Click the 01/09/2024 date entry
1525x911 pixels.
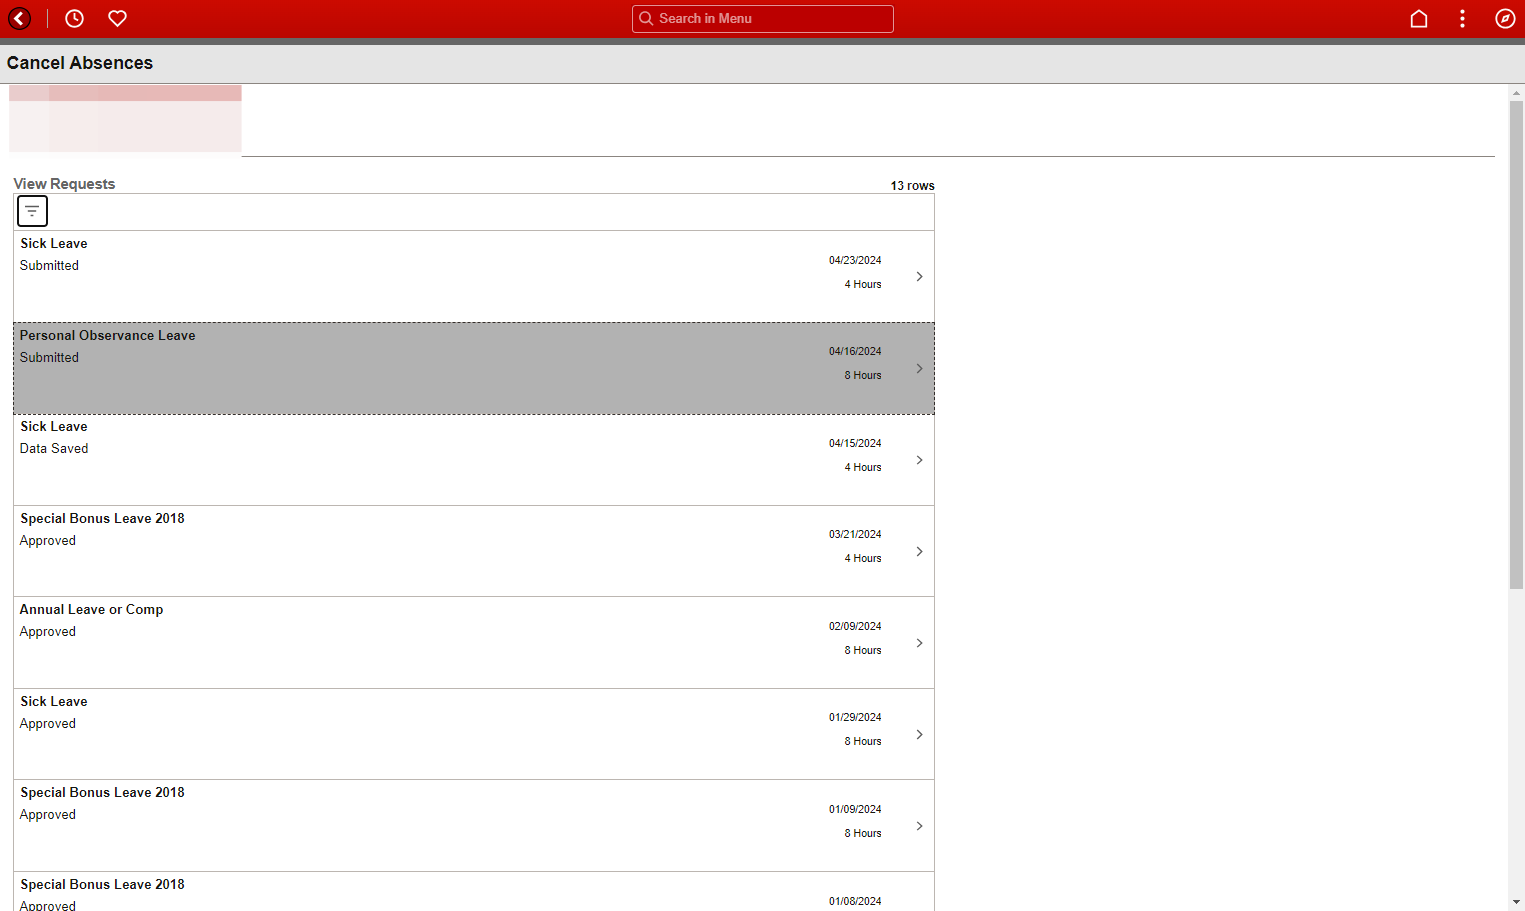[855, 809]
